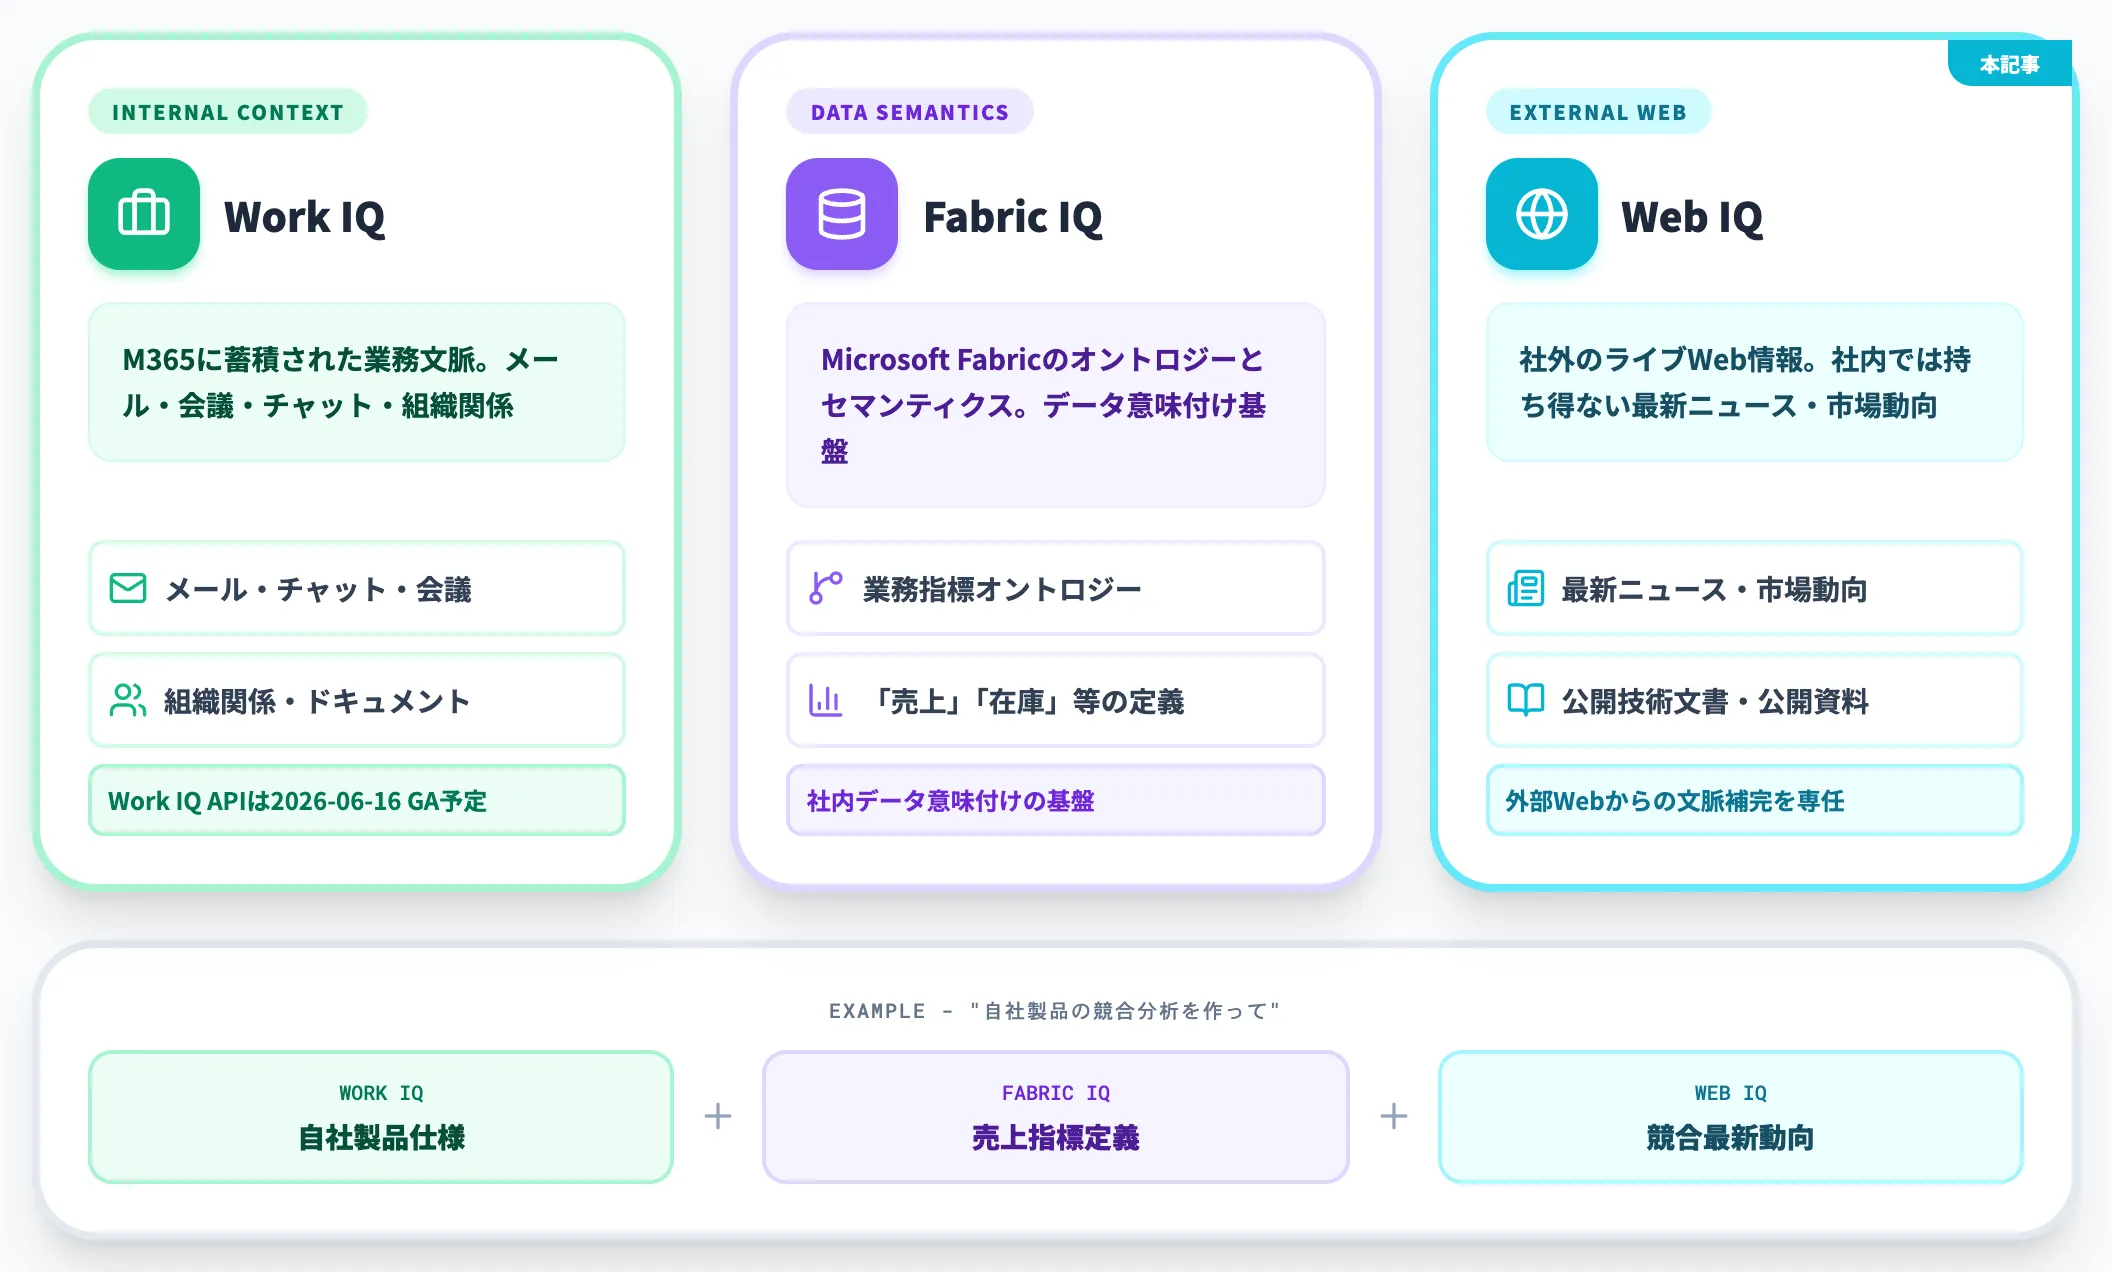Click the green Work IQ briefcase icon
Image resolution: width=2112 pixels, height=1272 pixels.
click(x=144, y=214)
